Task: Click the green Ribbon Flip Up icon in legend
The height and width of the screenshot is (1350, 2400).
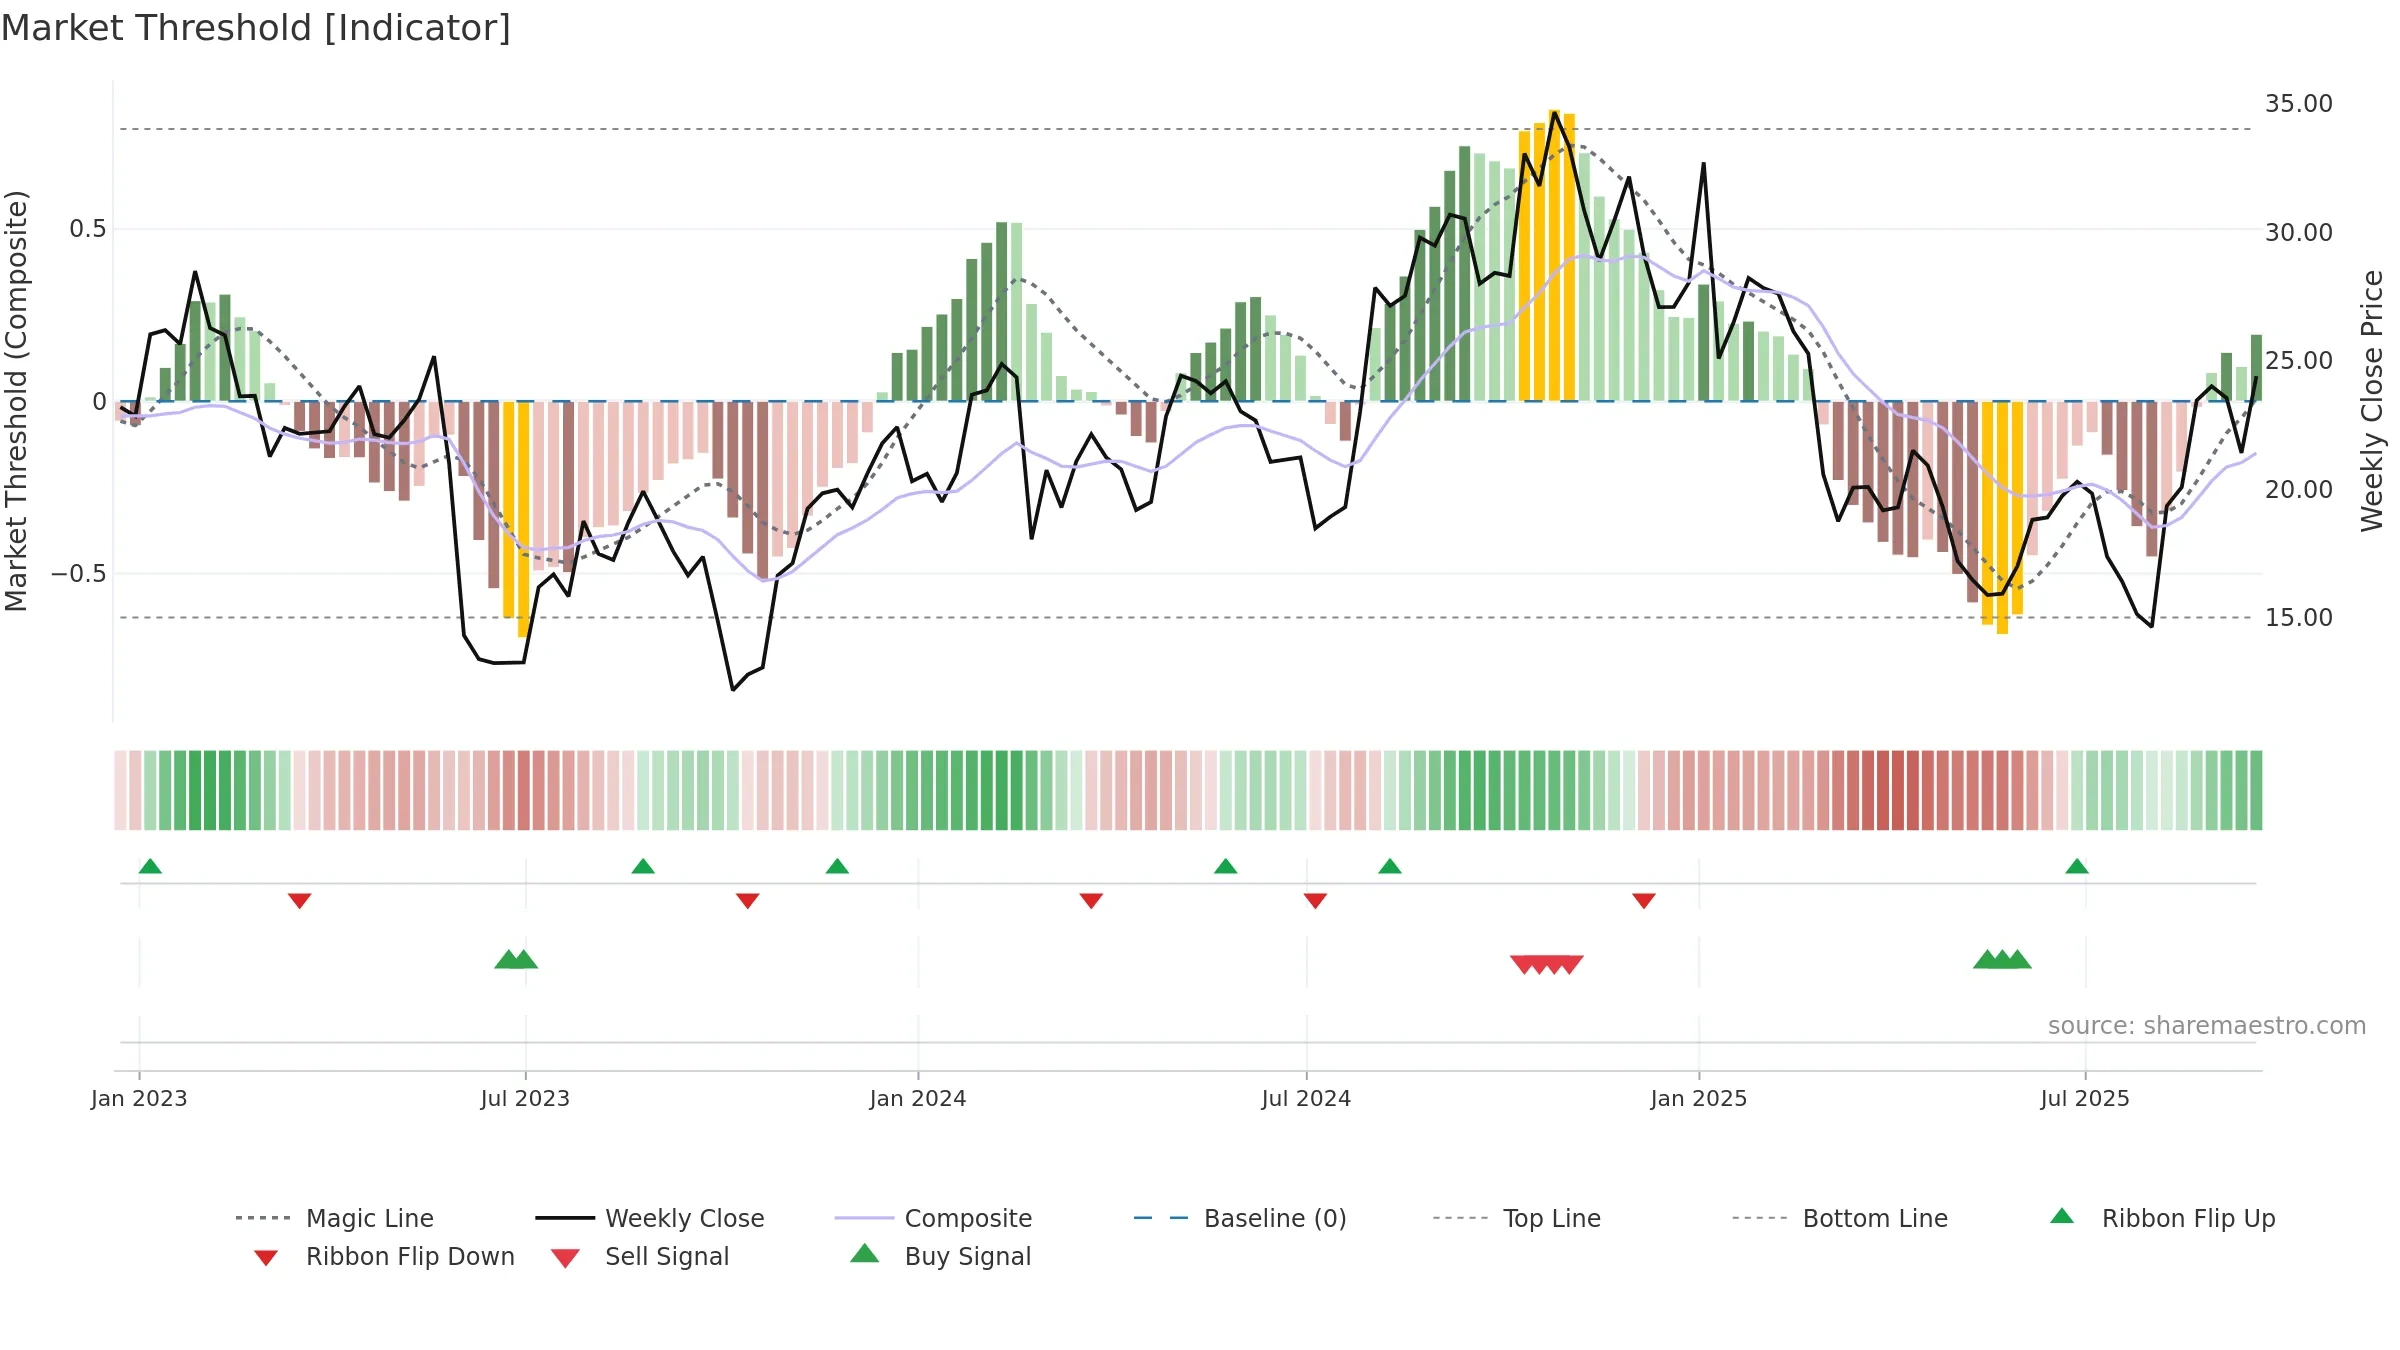Action: (2062, 1216)
